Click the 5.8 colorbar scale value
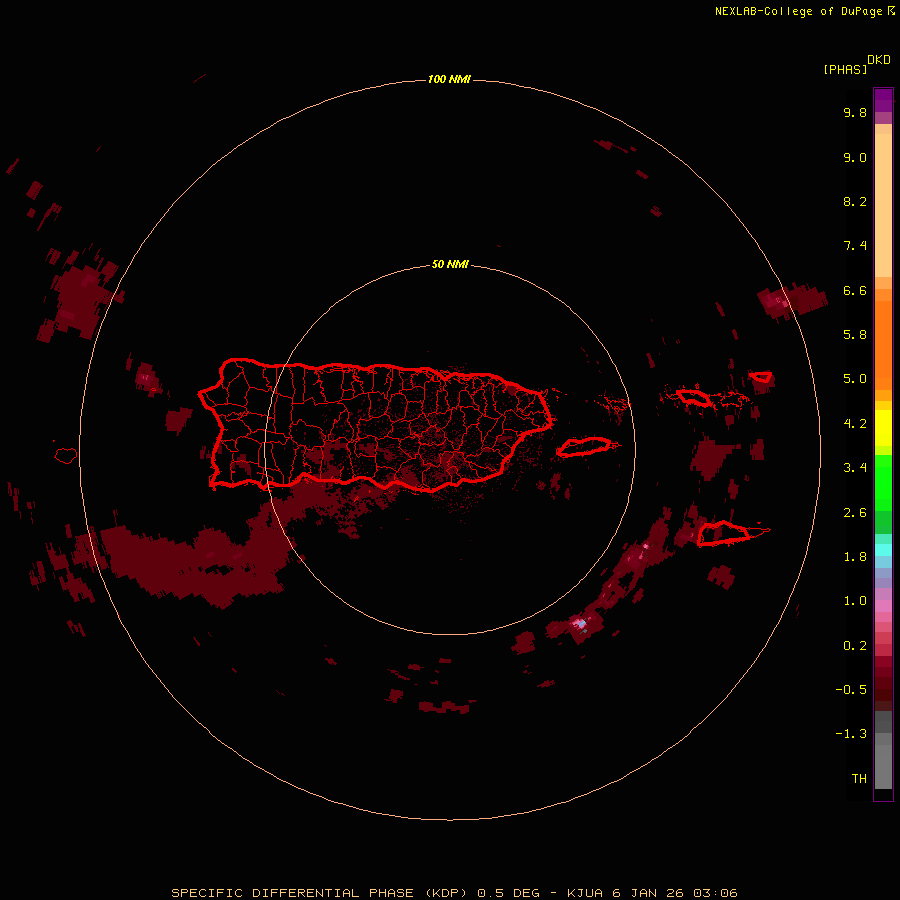This screenshot has width=900, height=900. [855, 335]
